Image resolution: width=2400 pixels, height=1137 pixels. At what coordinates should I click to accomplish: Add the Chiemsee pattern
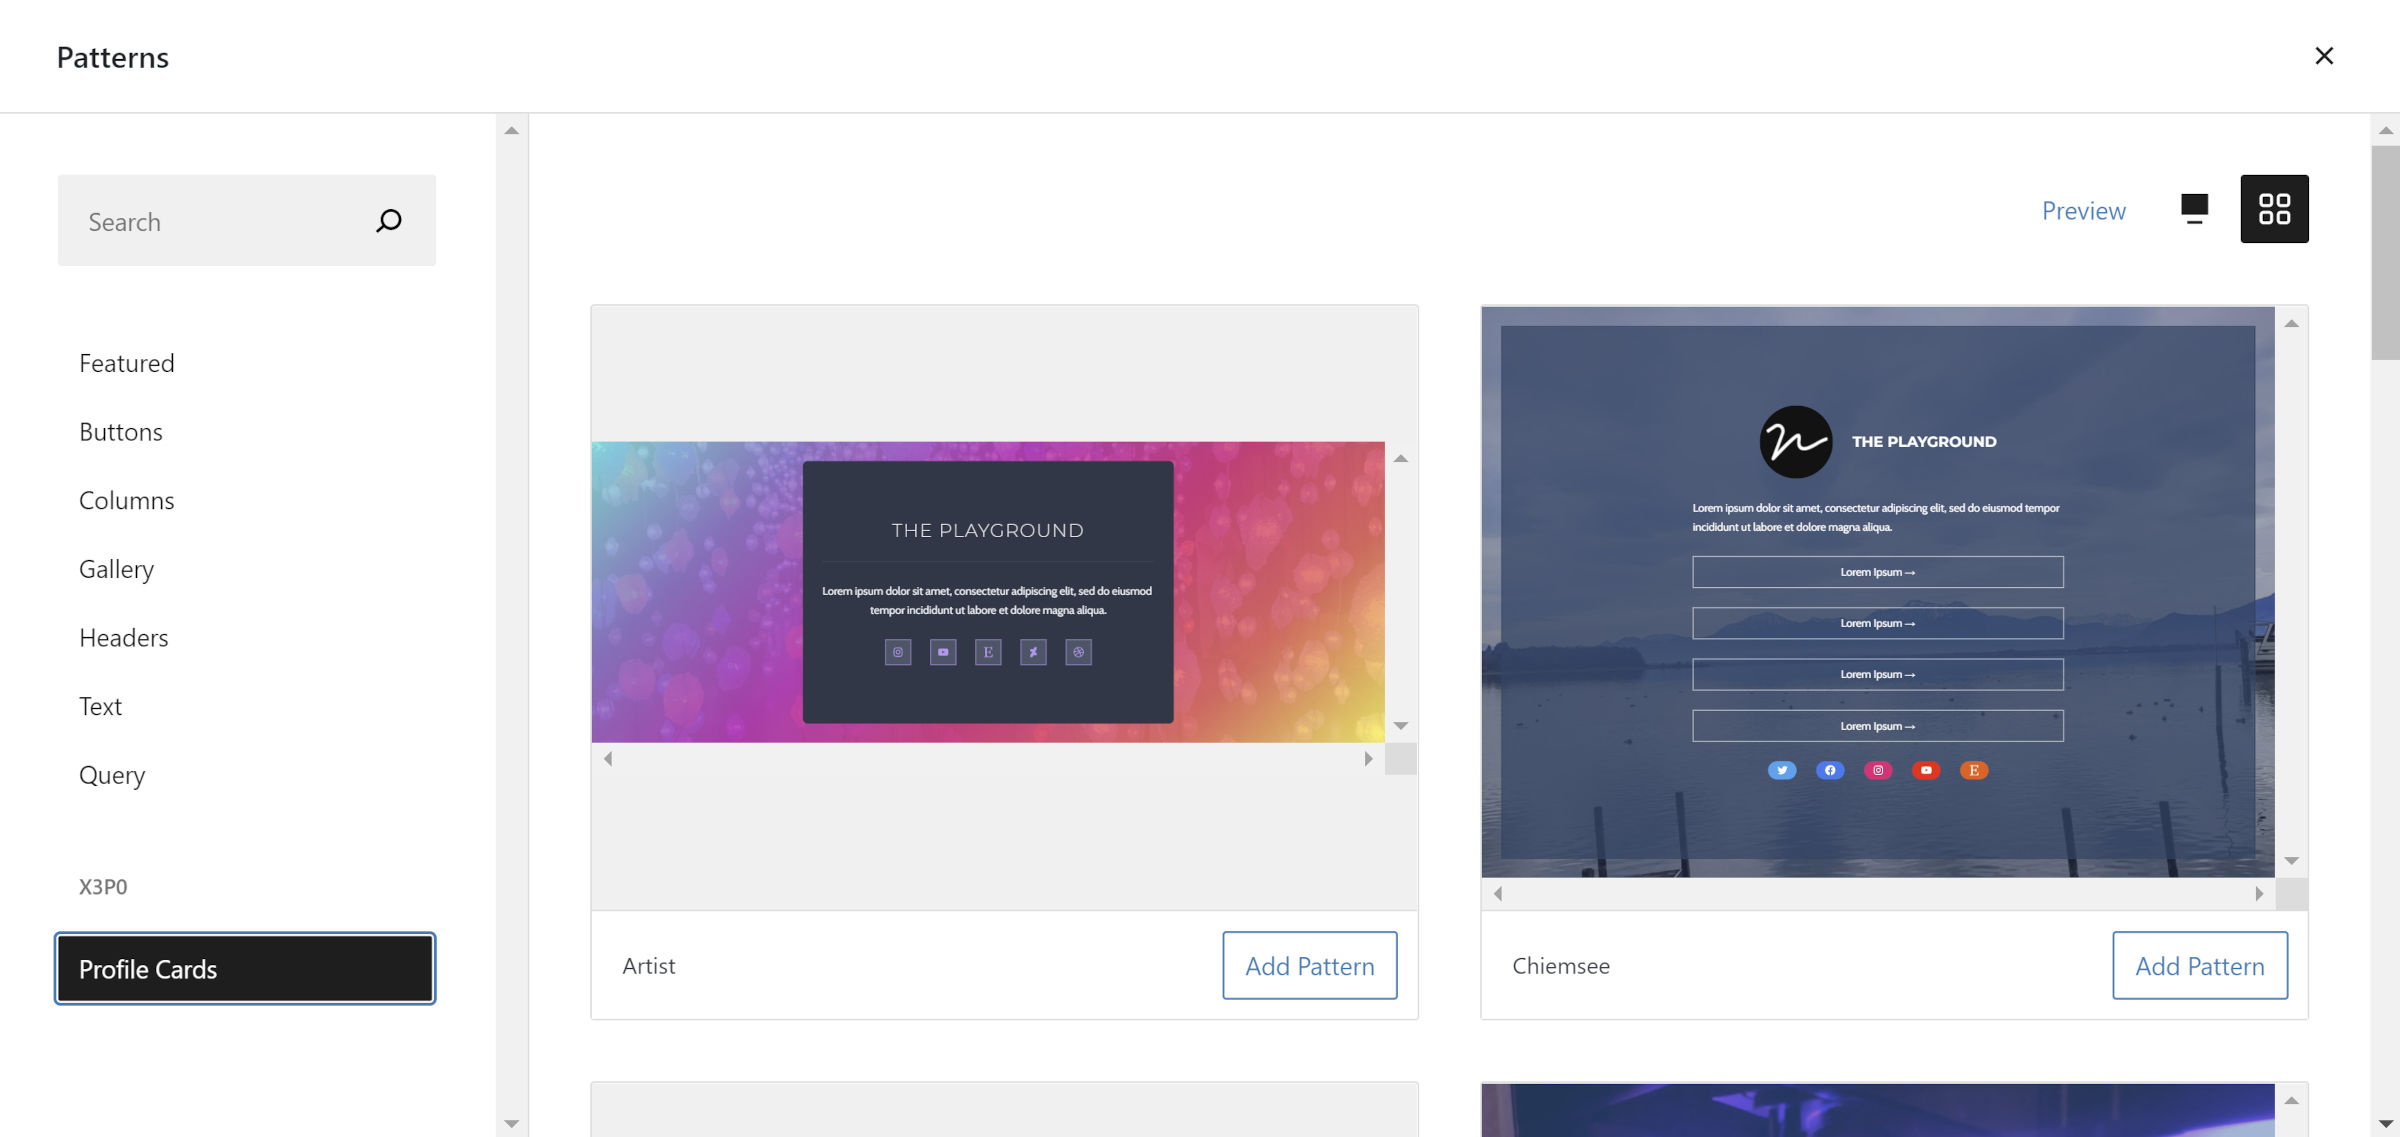(2199, 966)
